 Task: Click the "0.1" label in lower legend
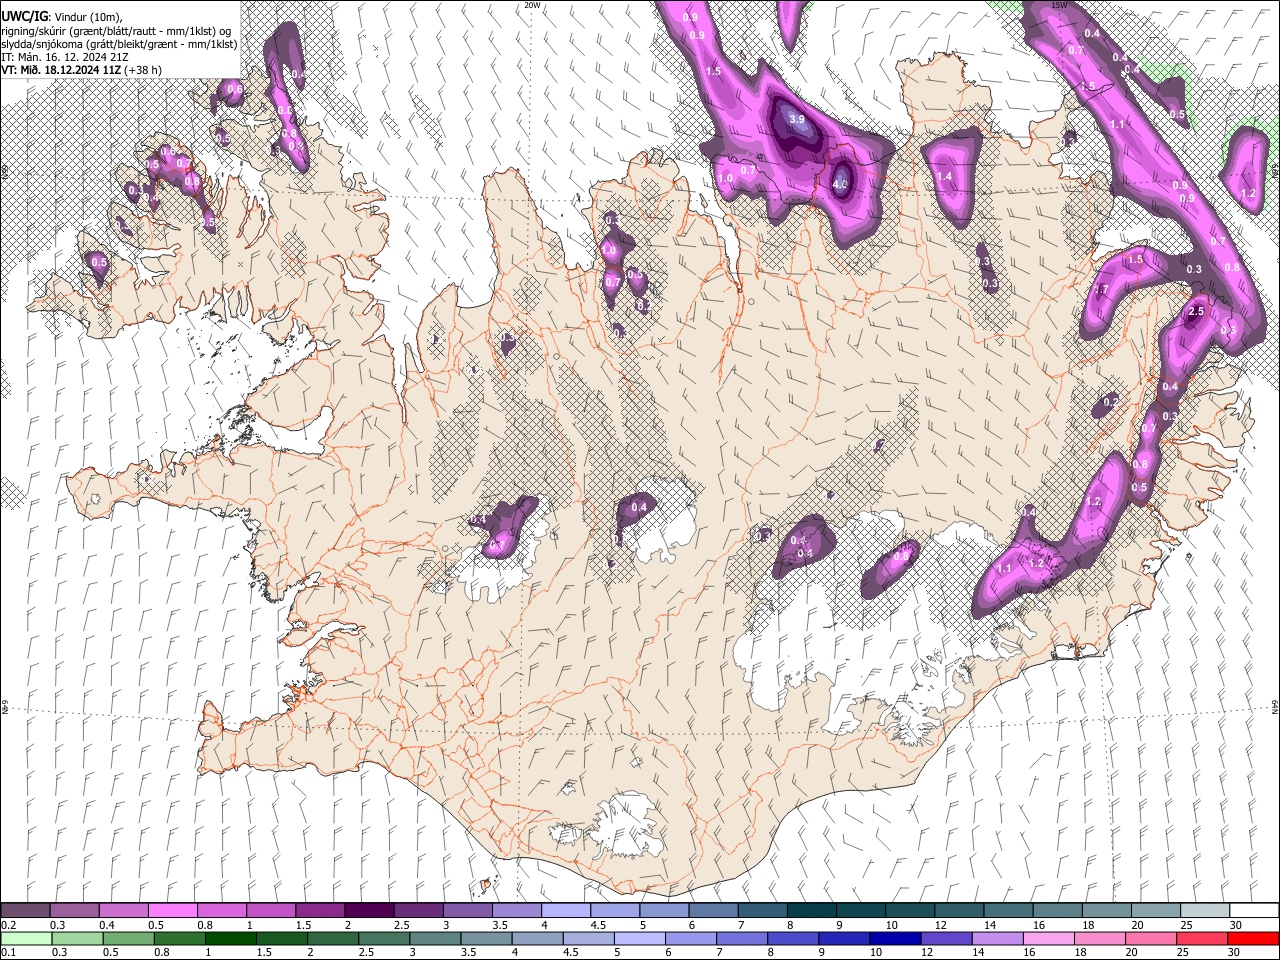point(8,953)
